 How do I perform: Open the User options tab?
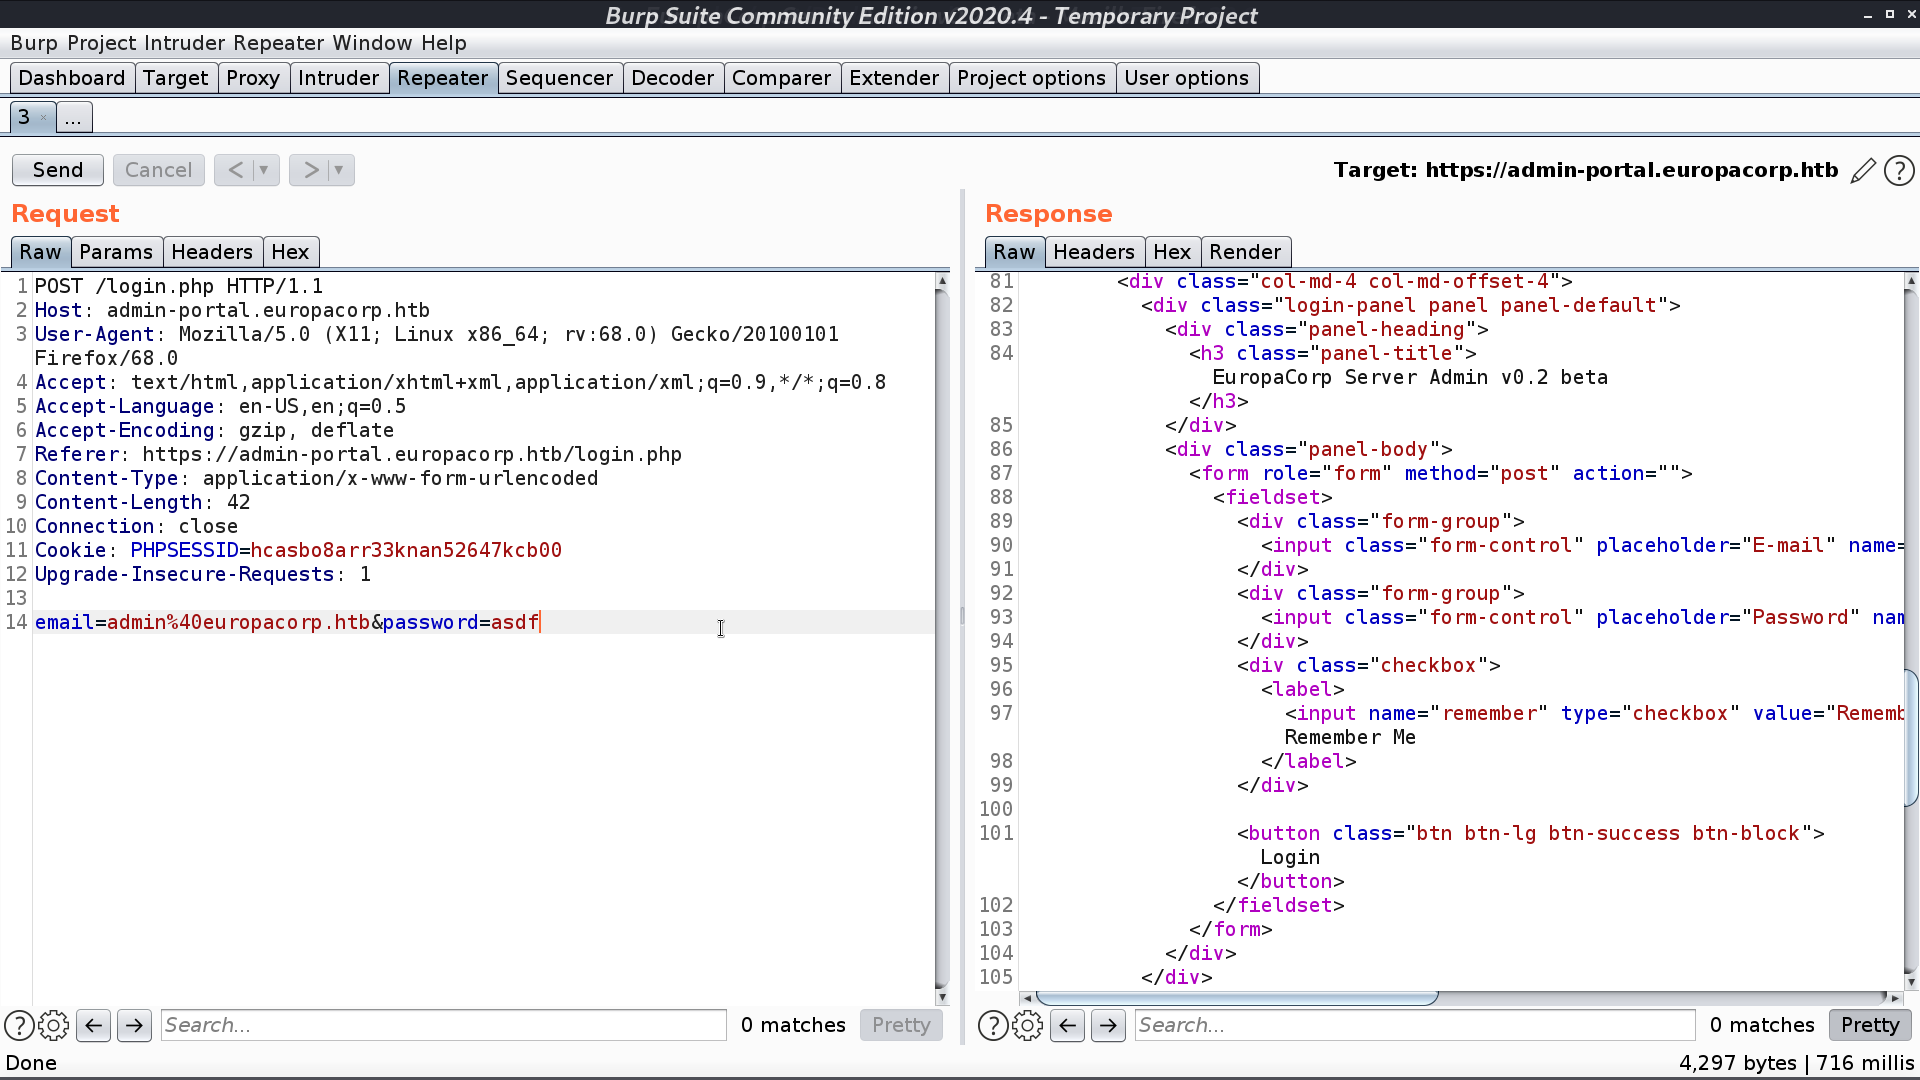click(x=1186, y=78)
